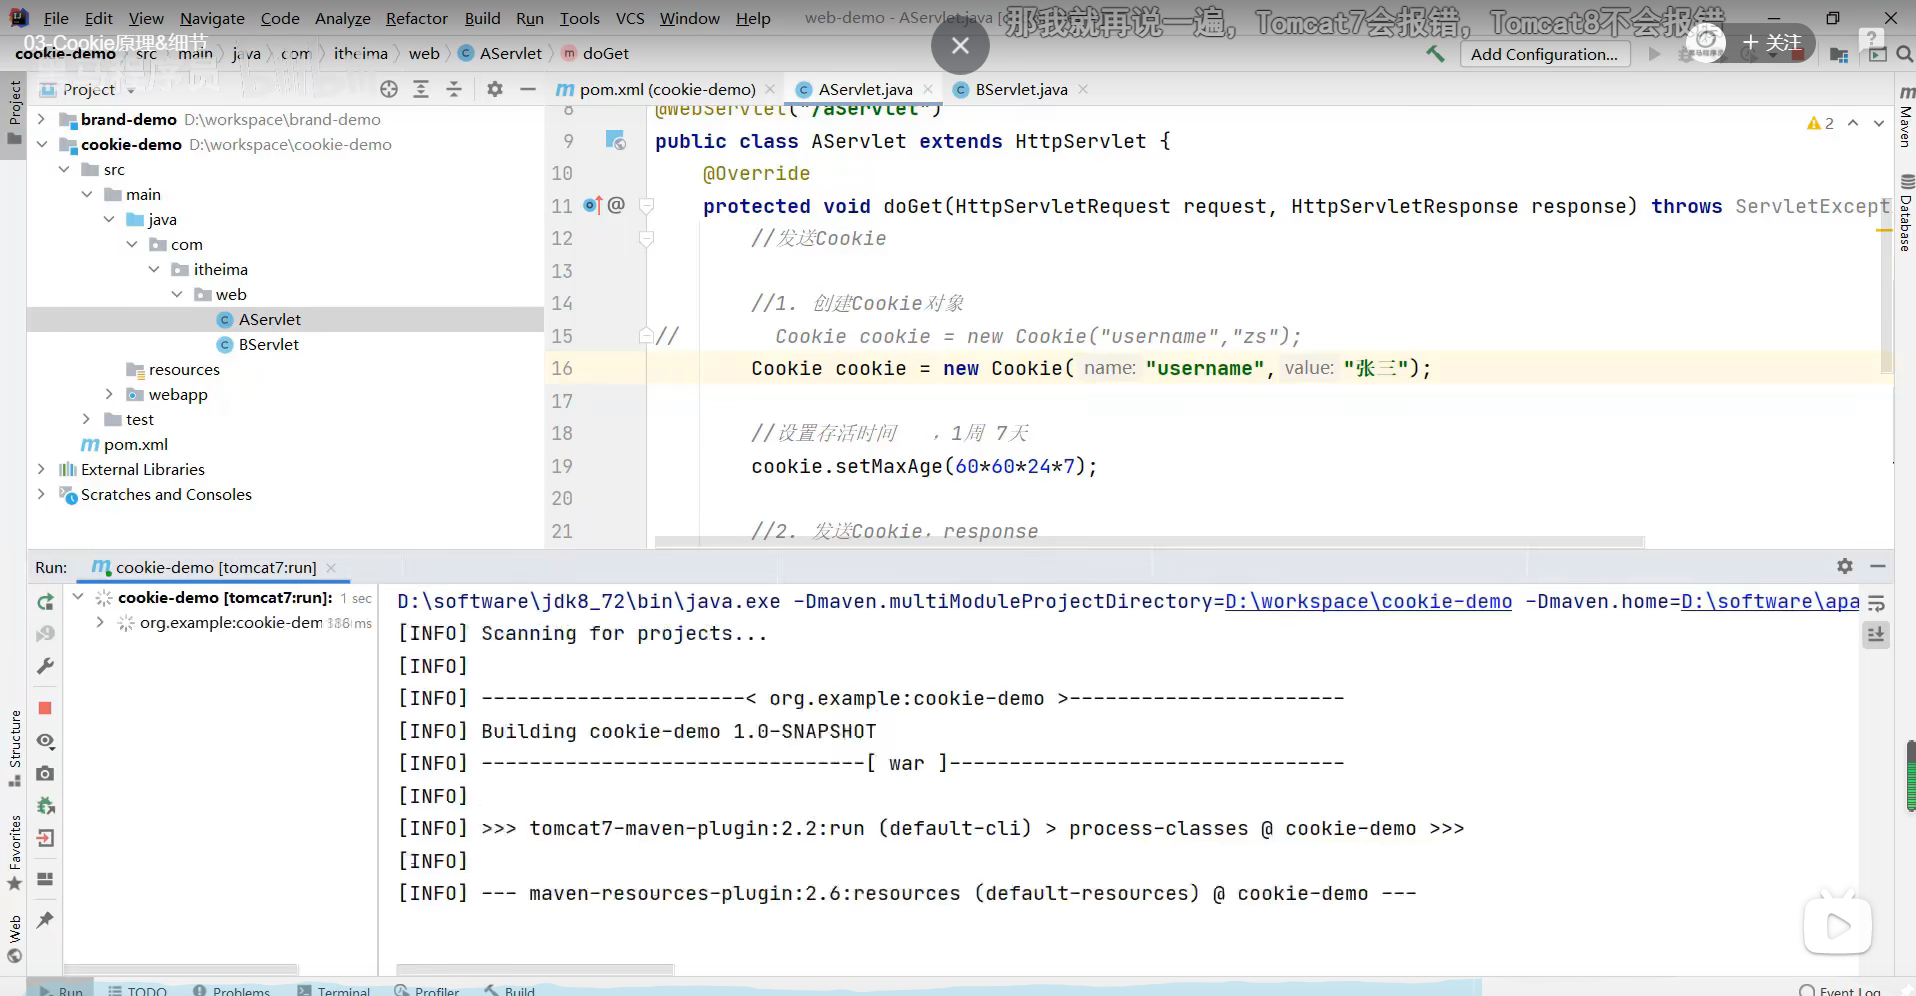This screenshot has width=1916, height=996.
Task: Close the pom.xml (cookie-demo) tab
Action: click(770, 89)
